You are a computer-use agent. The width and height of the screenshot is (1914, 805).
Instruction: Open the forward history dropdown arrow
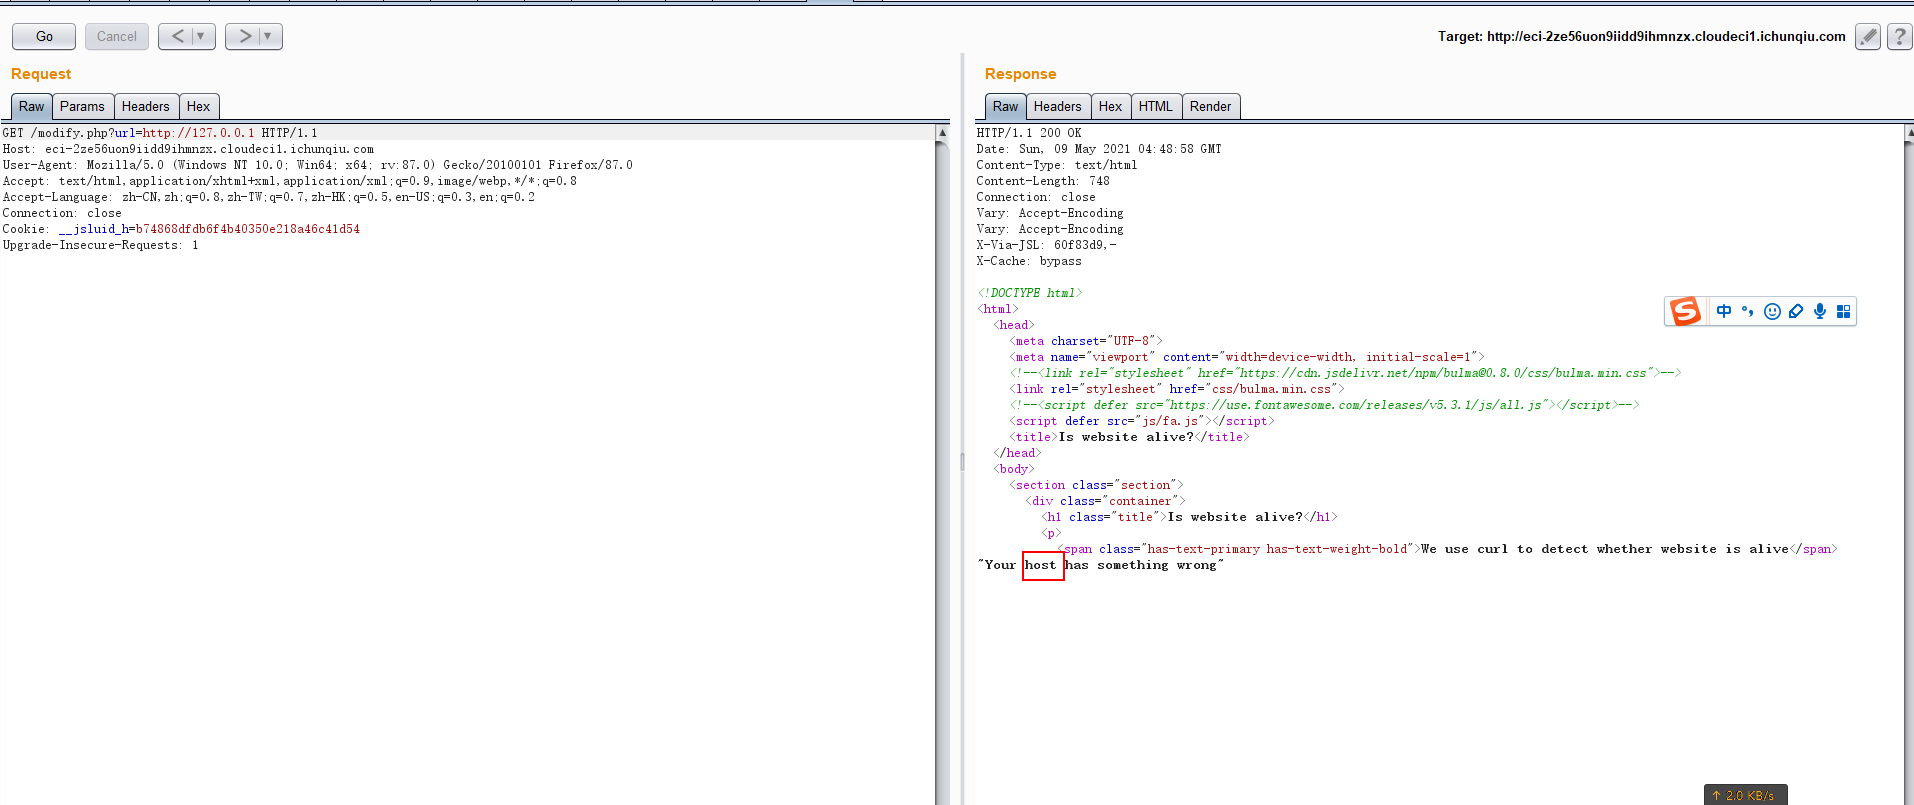tap(269, 37)
